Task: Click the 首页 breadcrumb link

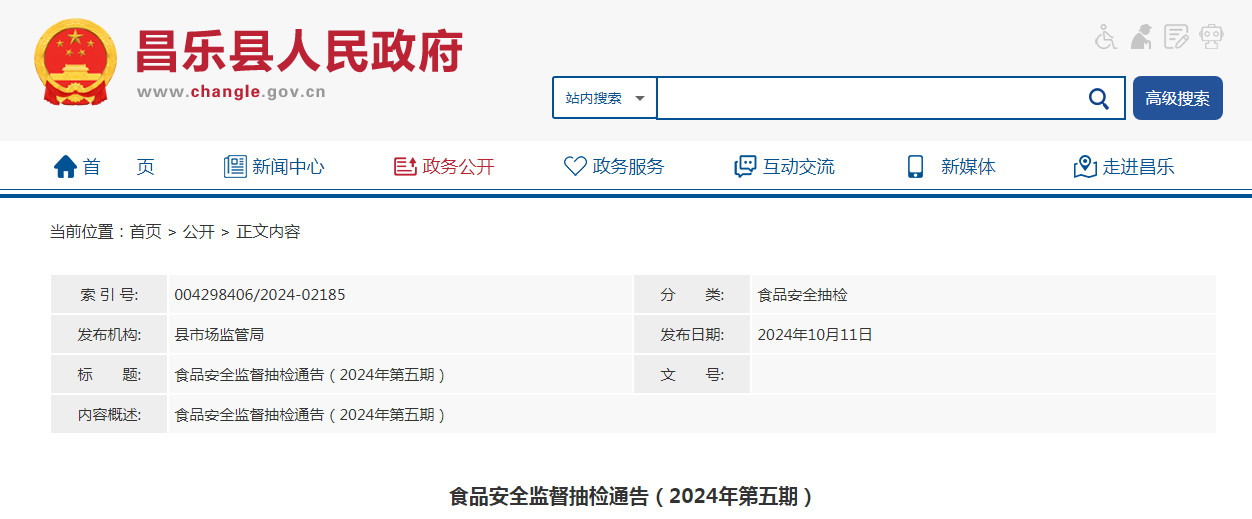Action: (145, 232)
